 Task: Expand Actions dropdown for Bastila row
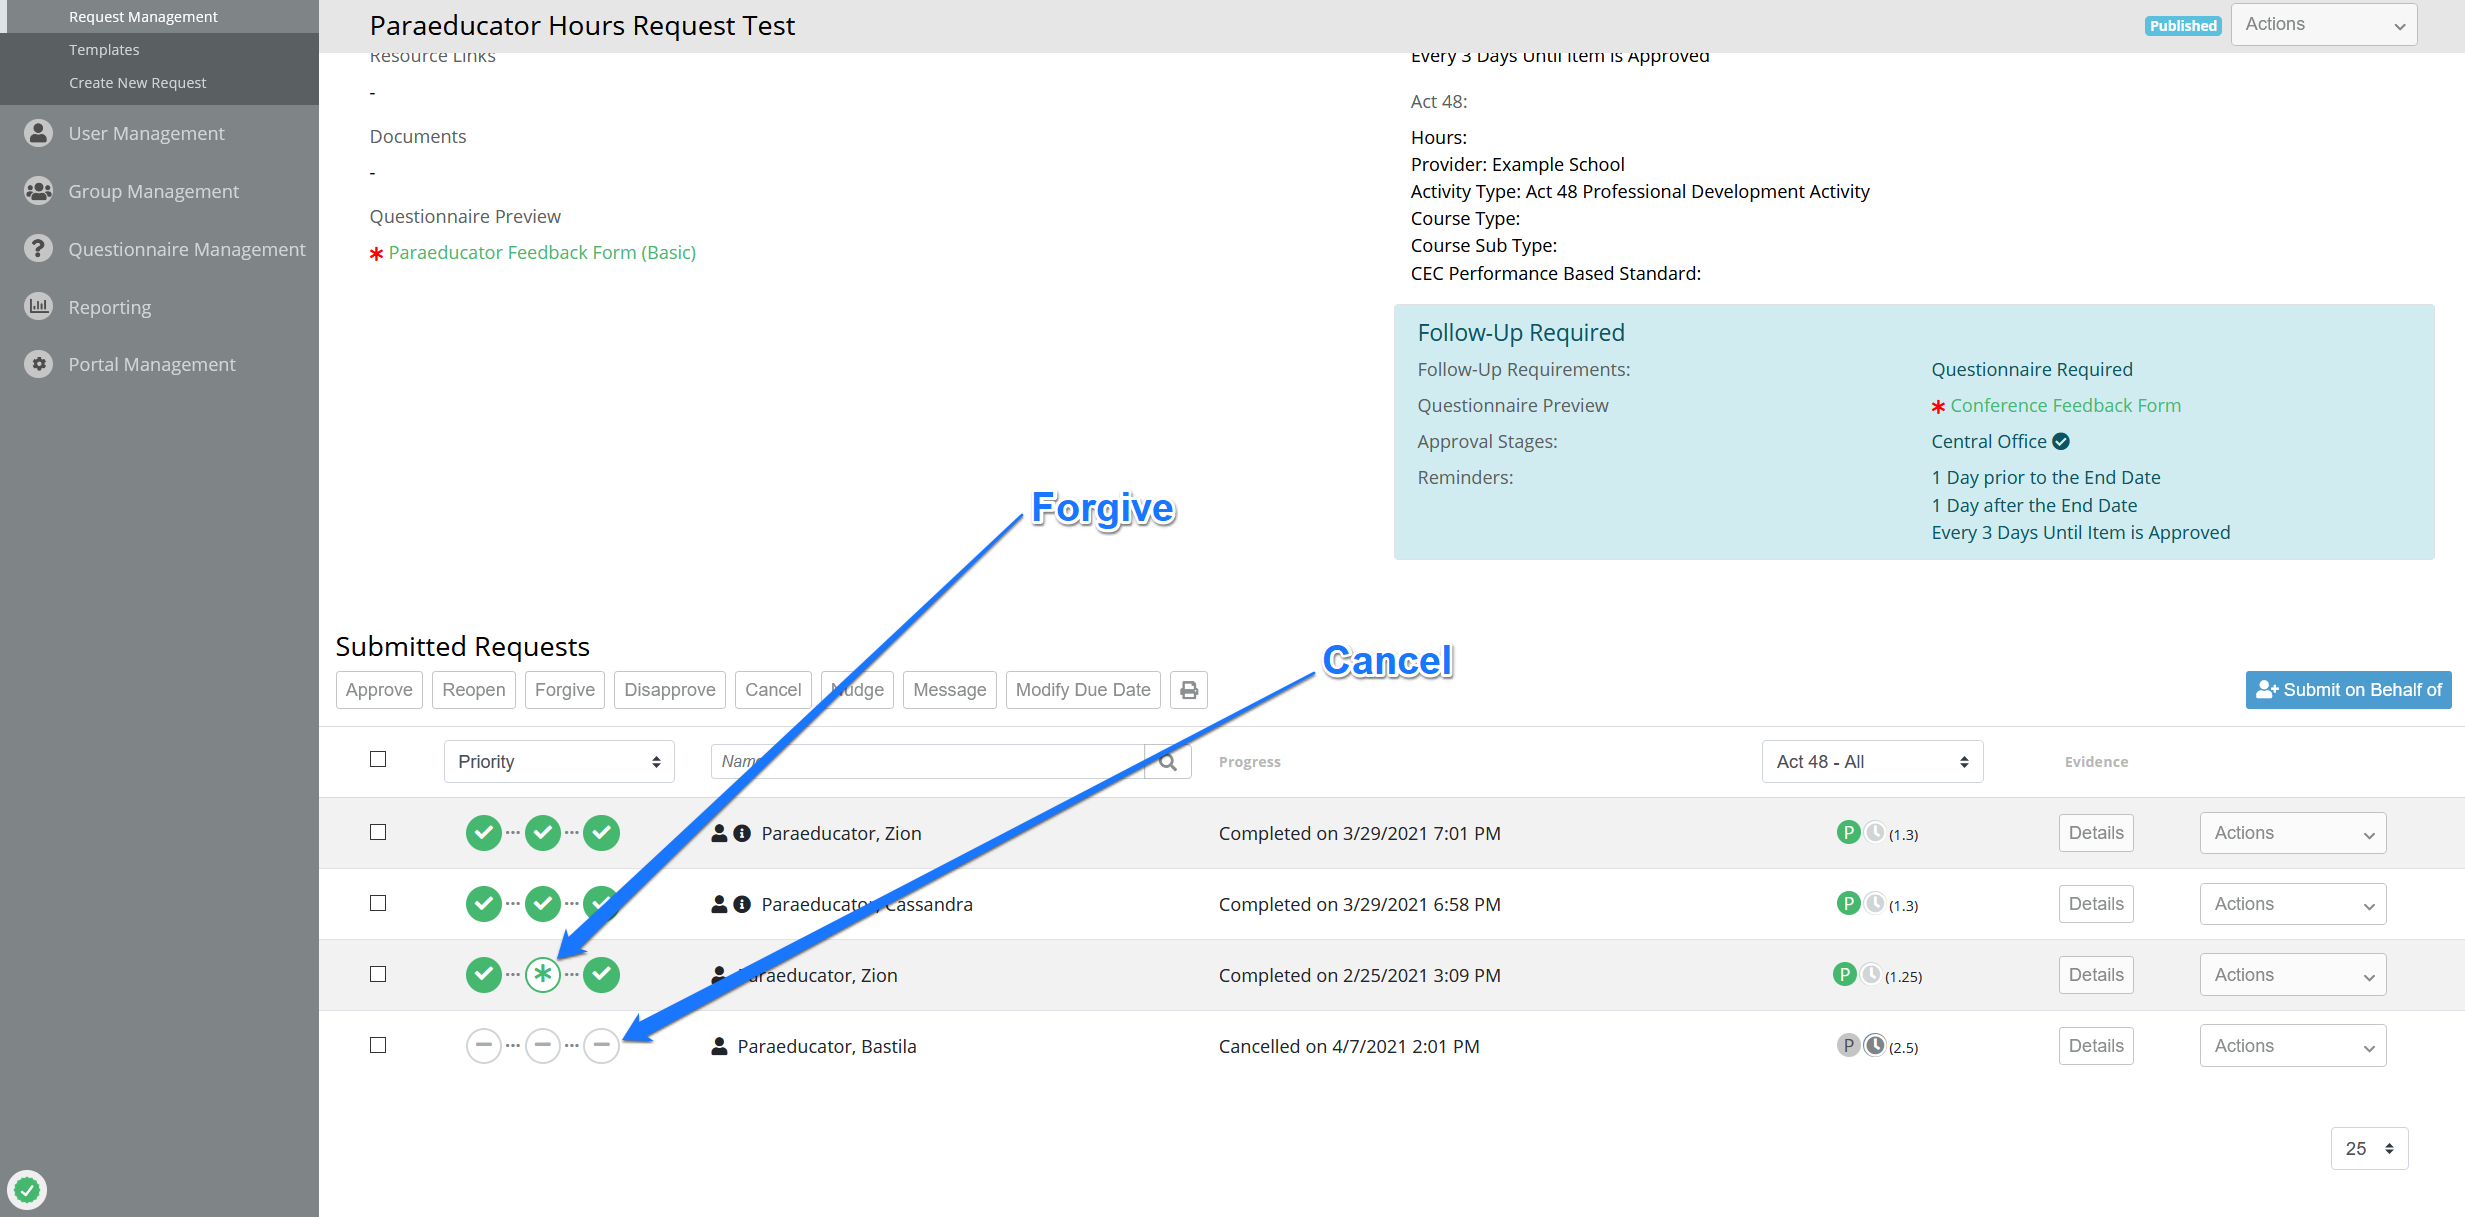[2292, 1046]
